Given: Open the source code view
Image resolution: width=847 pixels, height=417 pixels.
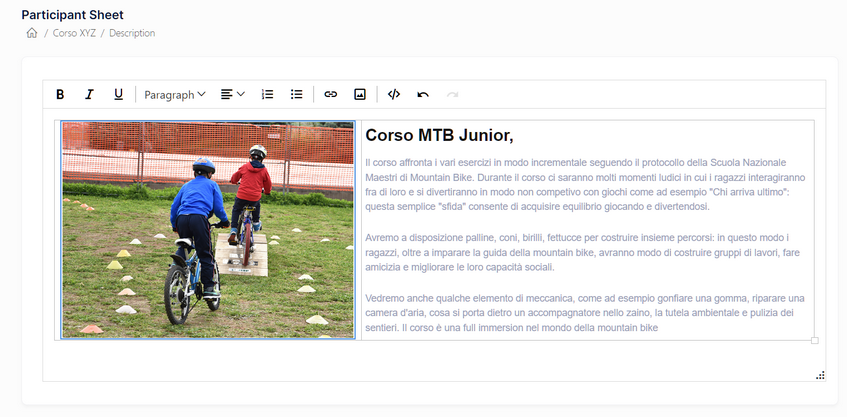Looking at the screenshot, I should (x=394, y=95).
